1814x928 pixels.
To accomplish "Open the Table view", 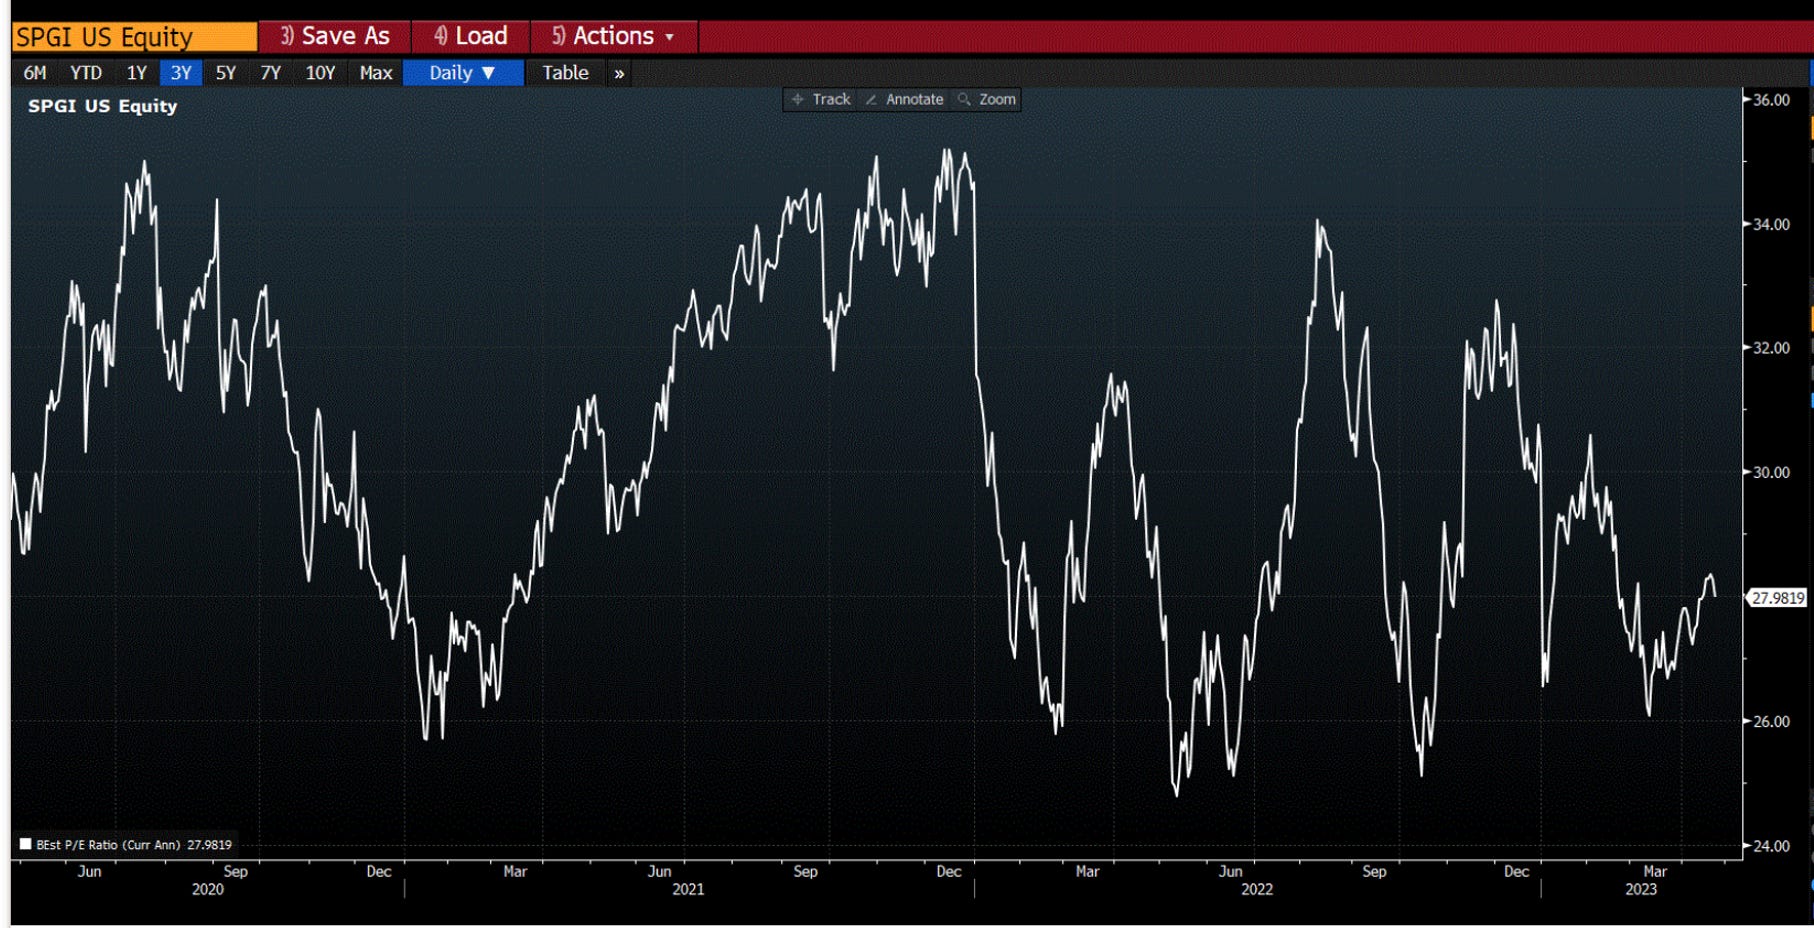I will pos(565,72).
